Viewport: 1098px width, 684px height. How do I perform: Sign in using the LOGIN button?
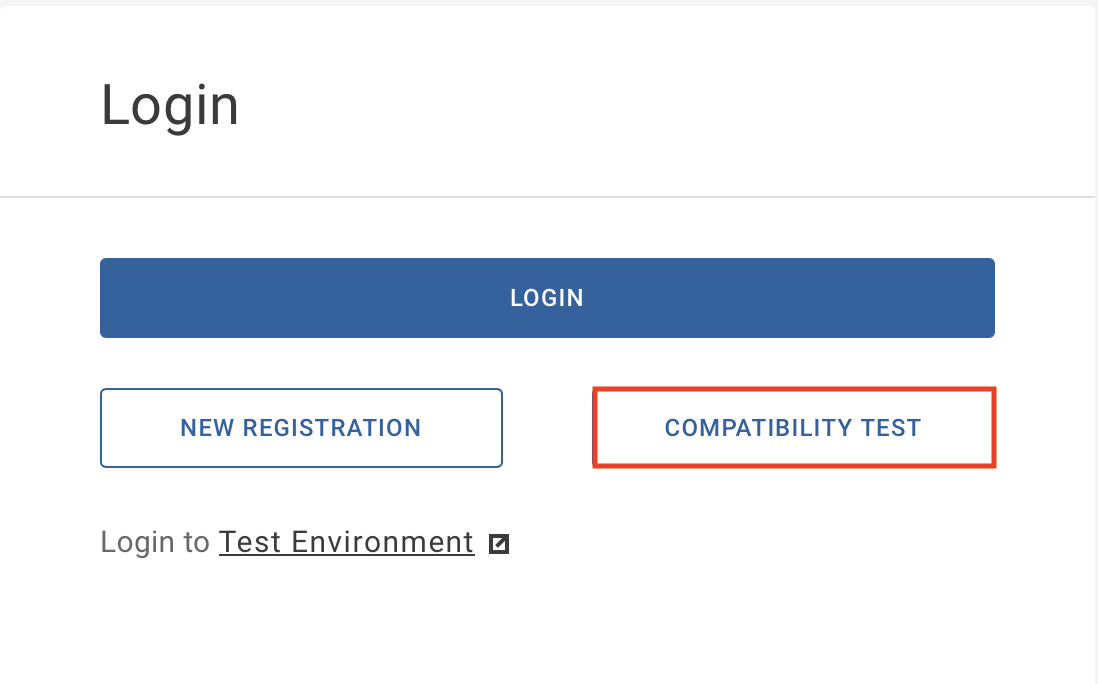tap(547, 298)
